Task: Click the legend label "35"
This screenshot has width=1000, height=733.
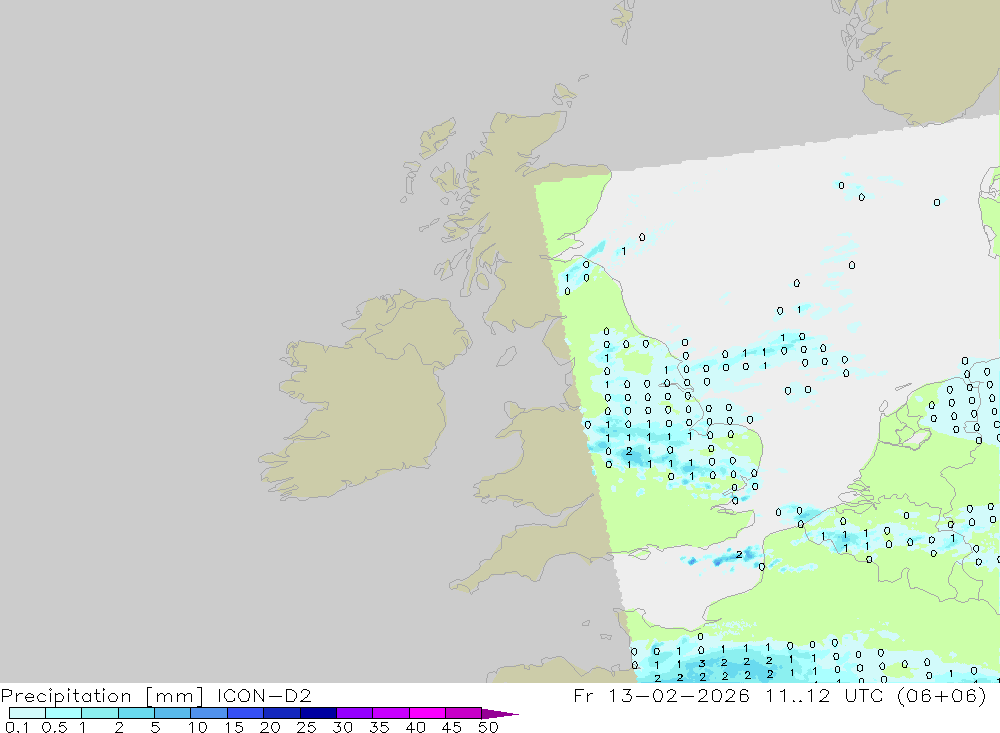Action: pos(379,727)
